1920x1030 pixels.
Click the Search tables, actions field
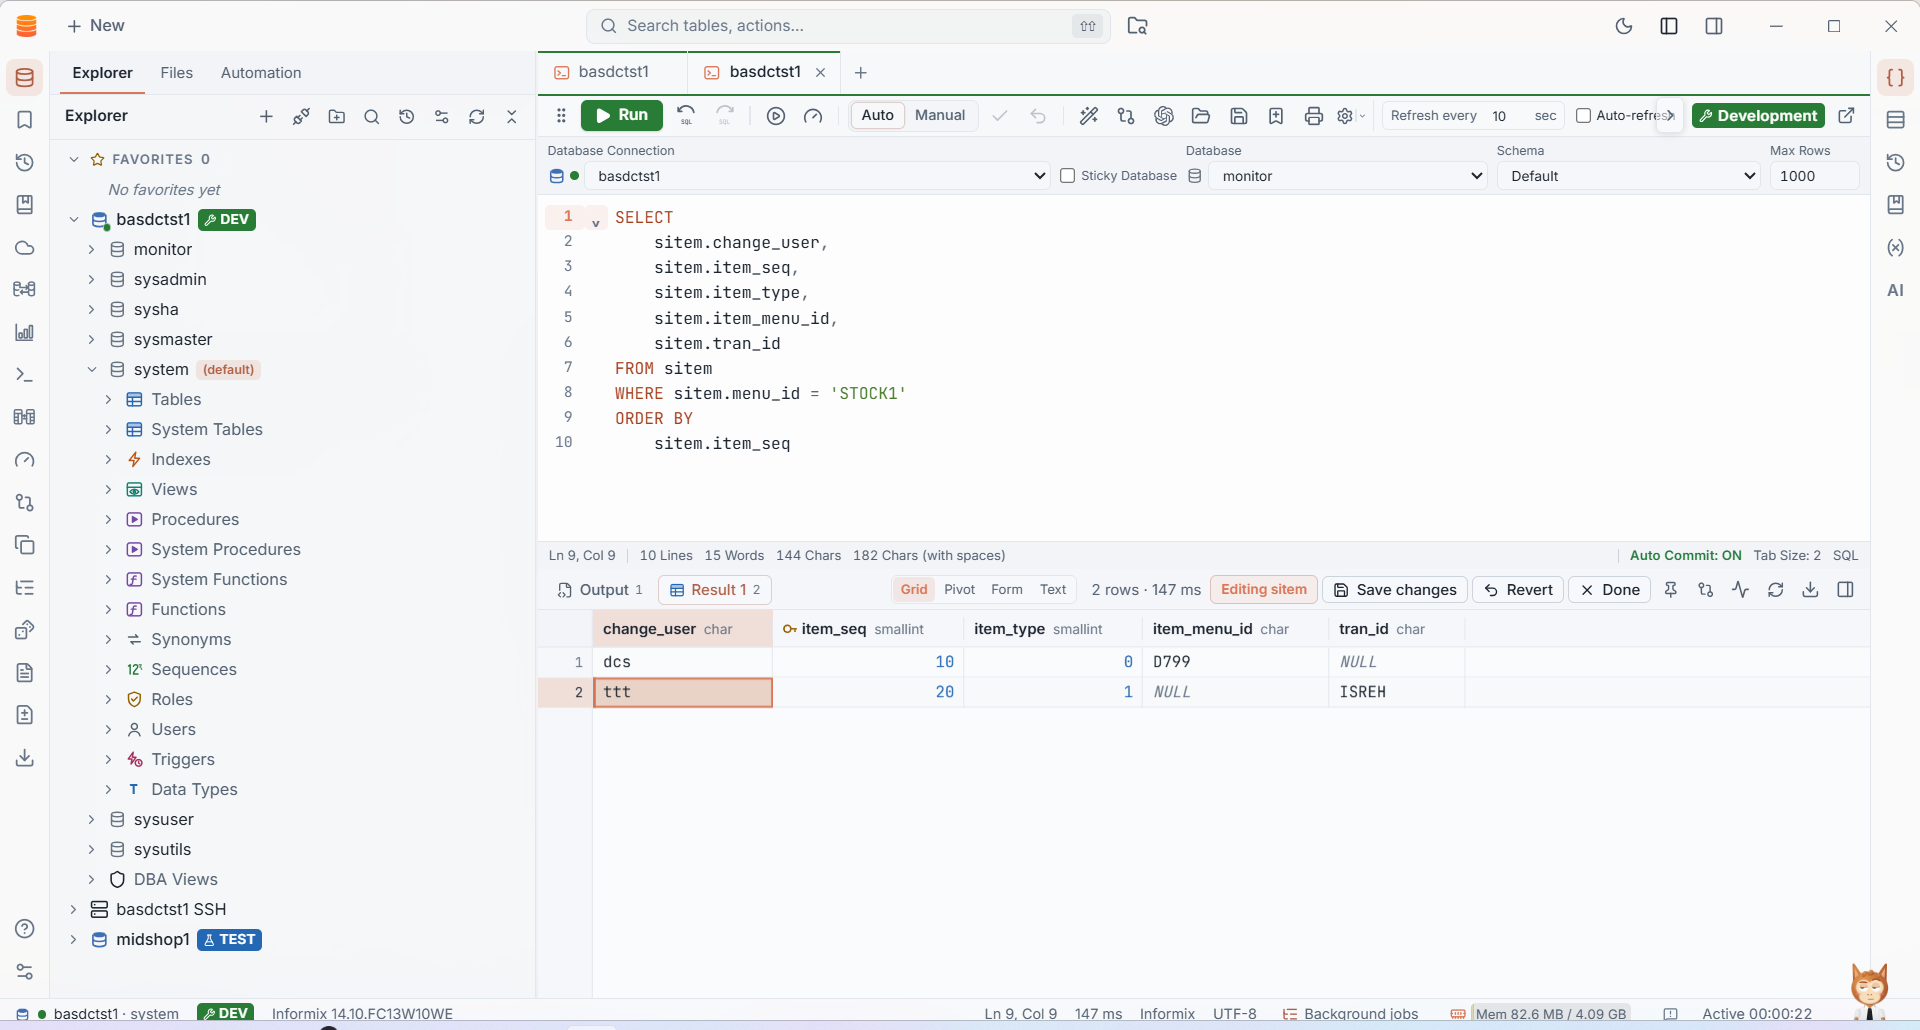pyautogui.click(x=848, y=26)
